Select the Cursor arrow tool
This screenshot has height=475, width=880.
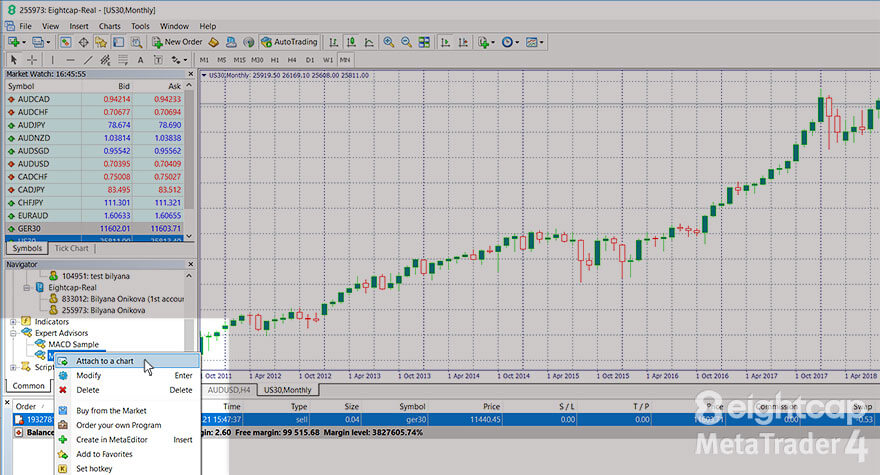[14, 60]
